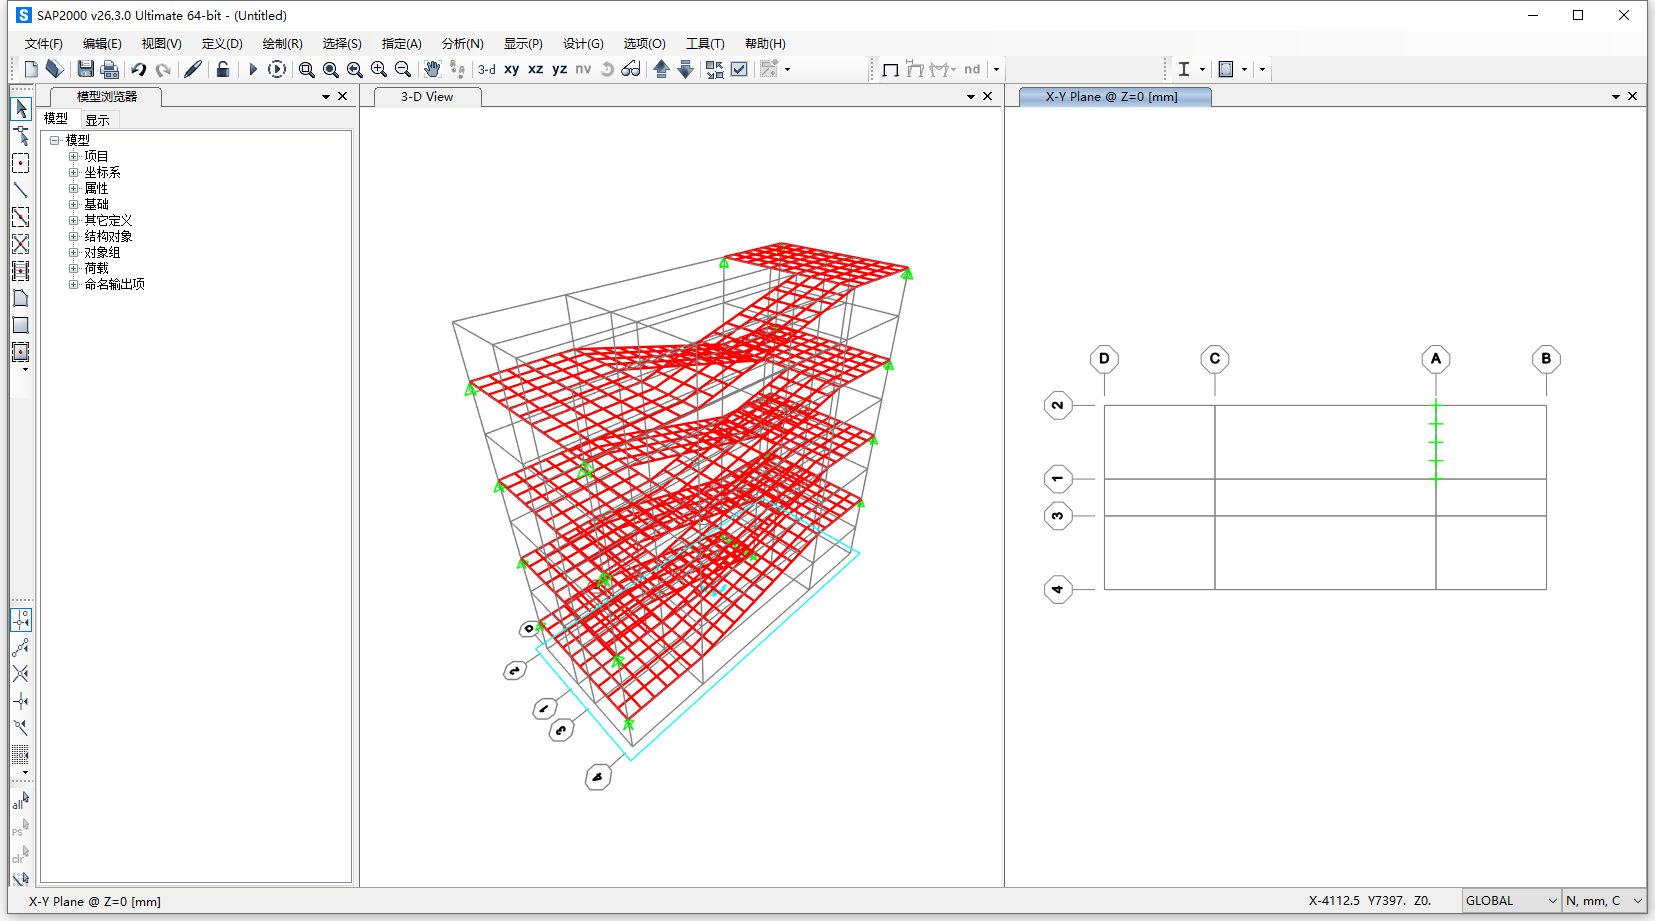Open the GLOBAL coordinate system dropdown
This screenshot has height=921, width=1655.
pos(1511,901)
